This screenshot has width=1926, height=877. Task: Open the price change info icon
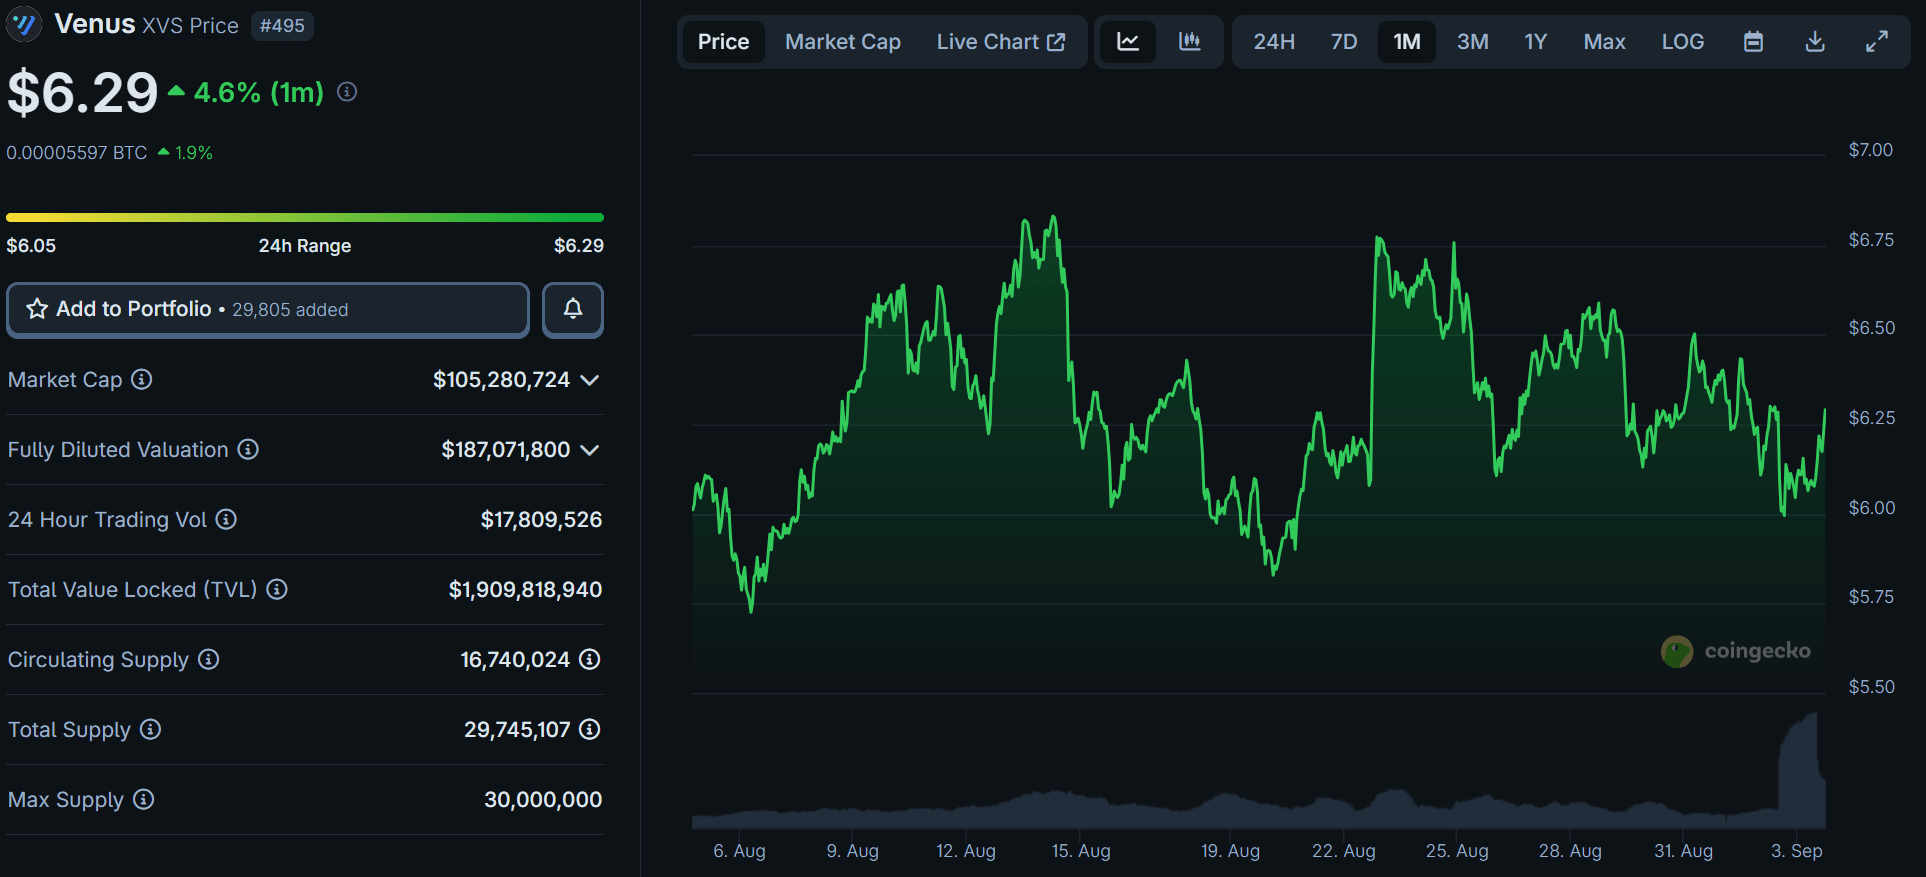click(347, 92)
